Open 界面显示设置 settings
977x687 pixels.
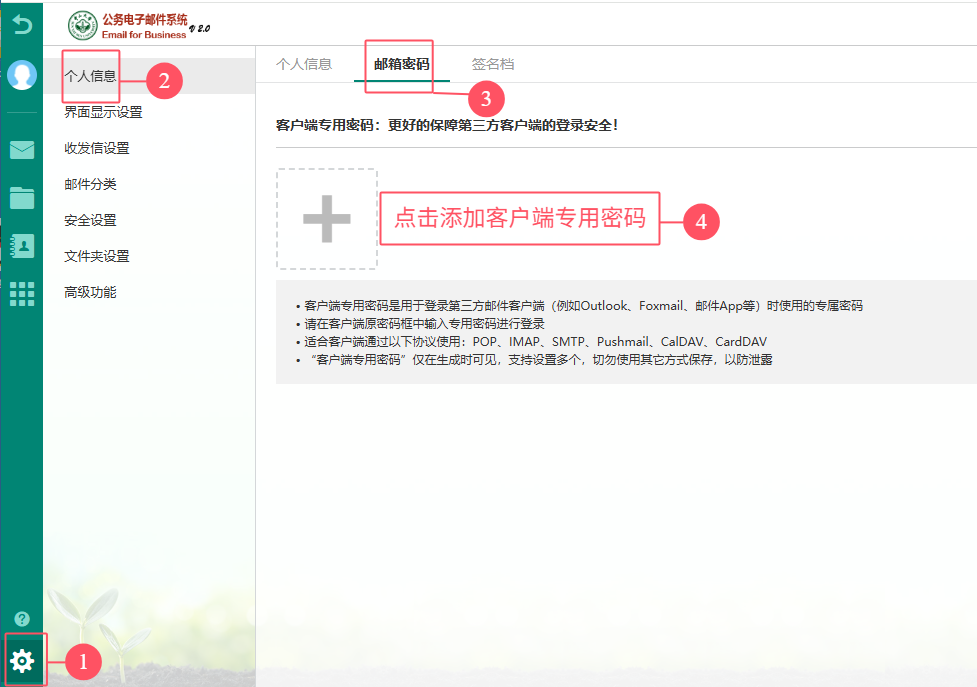pos(103,112)
